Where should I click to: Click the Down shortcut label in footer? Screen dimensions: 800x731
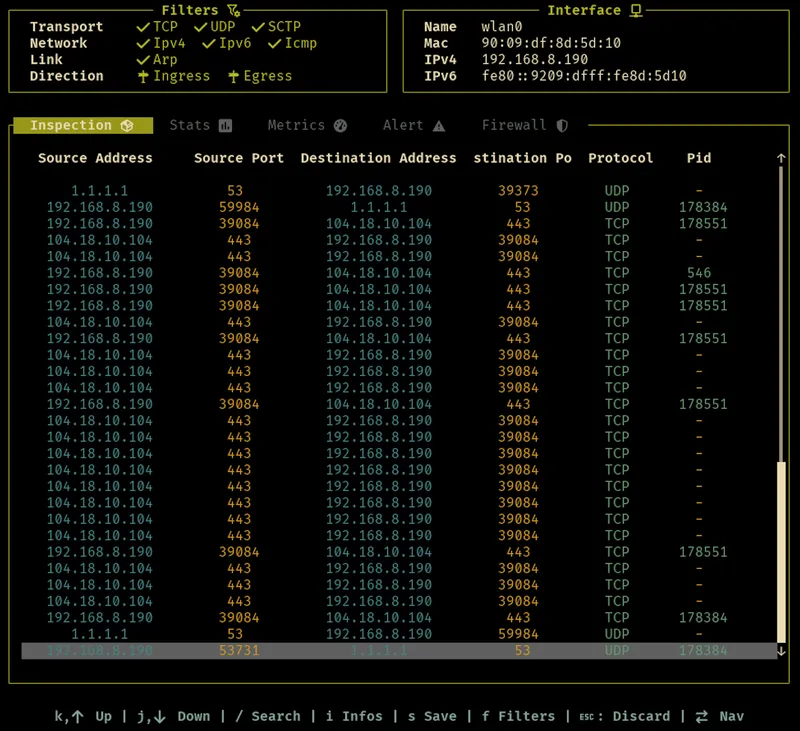coord(194,716)
